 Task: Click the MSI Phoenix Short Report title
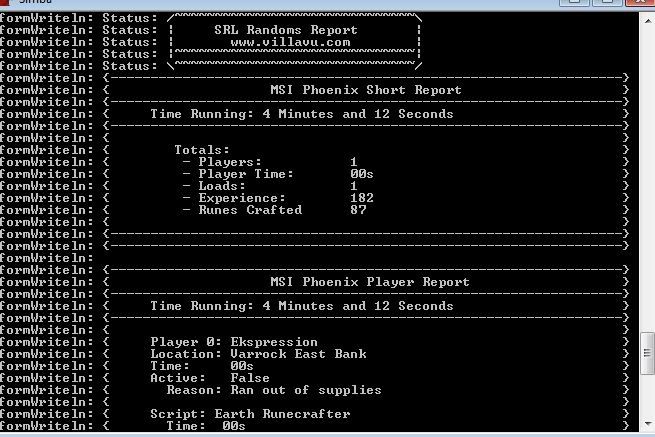(366, 90)
